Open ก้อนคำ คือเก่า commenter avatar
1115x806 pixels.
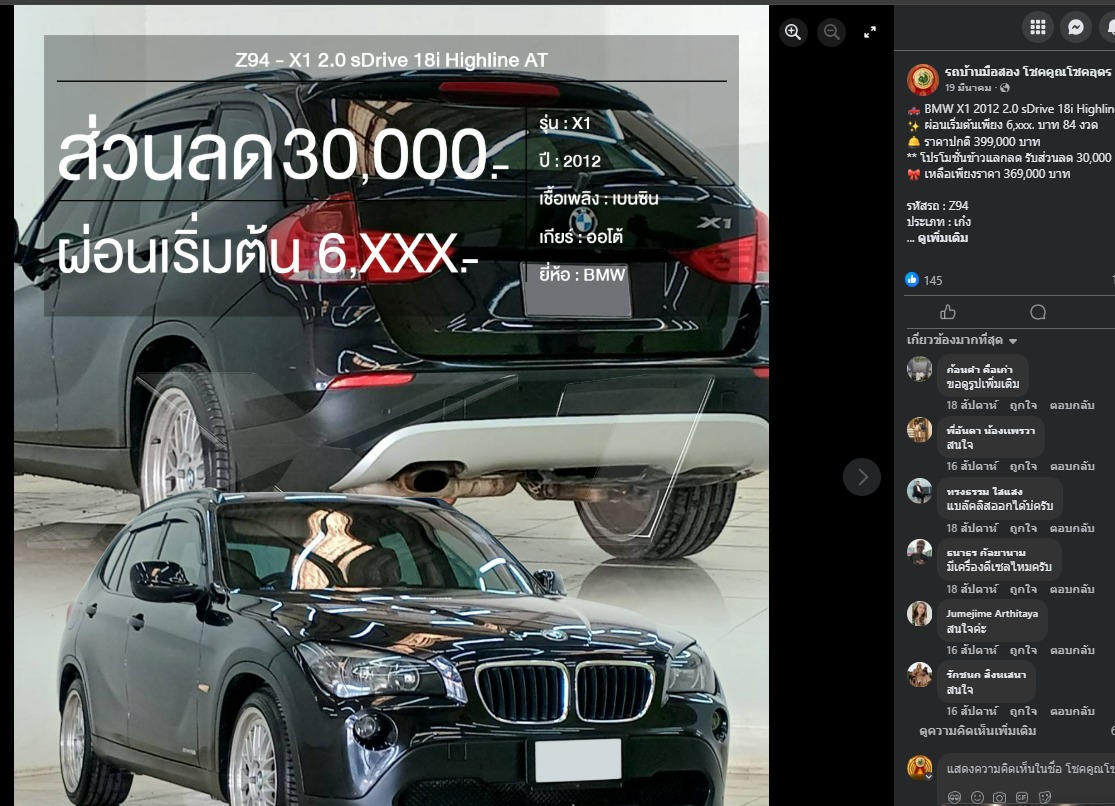coord(919,369)
